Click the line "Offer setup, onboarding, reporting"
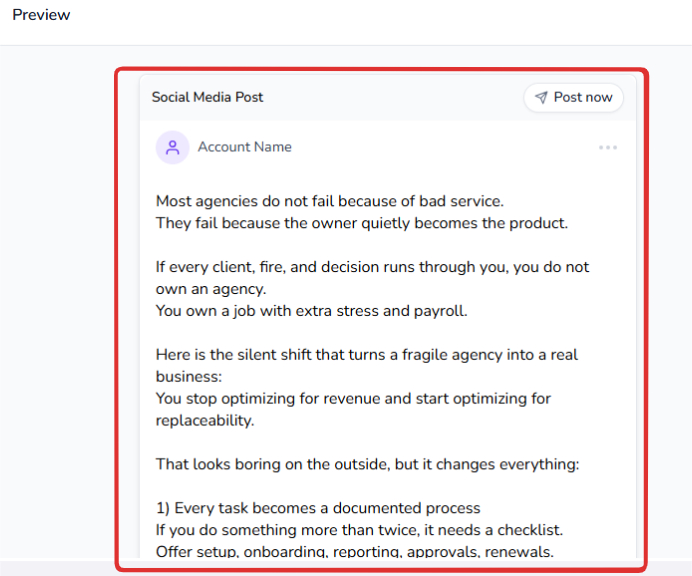 point(354,552)
